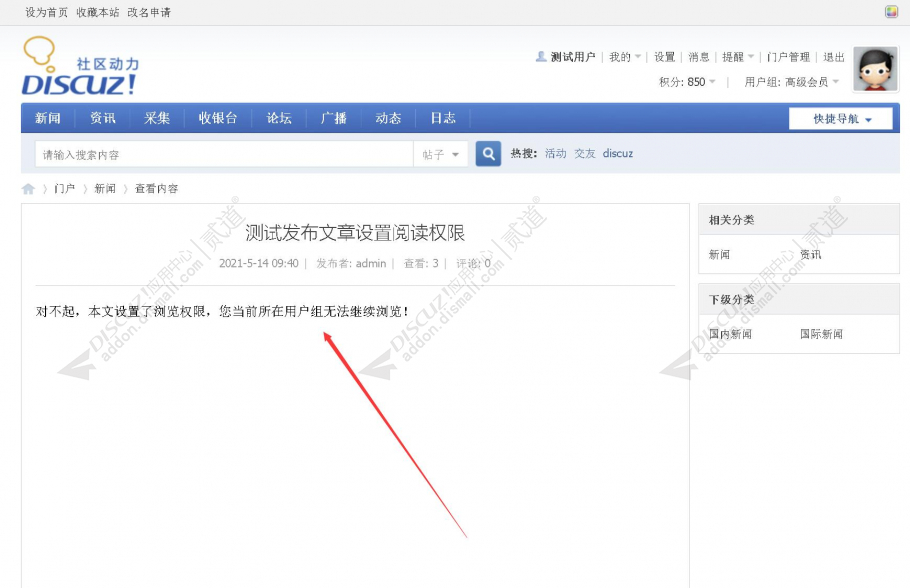The height and width of the screenshot is (588, 910).
Task: Open the 采集 navigation tab
Action: 157,118
